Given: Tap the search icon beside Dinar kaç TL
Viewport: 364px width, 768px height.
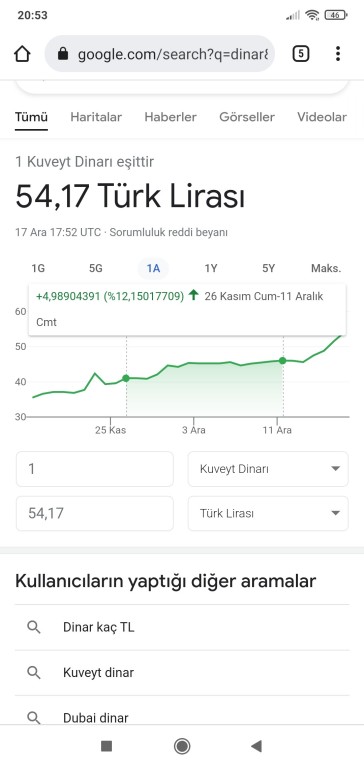Looking at the screenshot, I should tap(33, 627).
